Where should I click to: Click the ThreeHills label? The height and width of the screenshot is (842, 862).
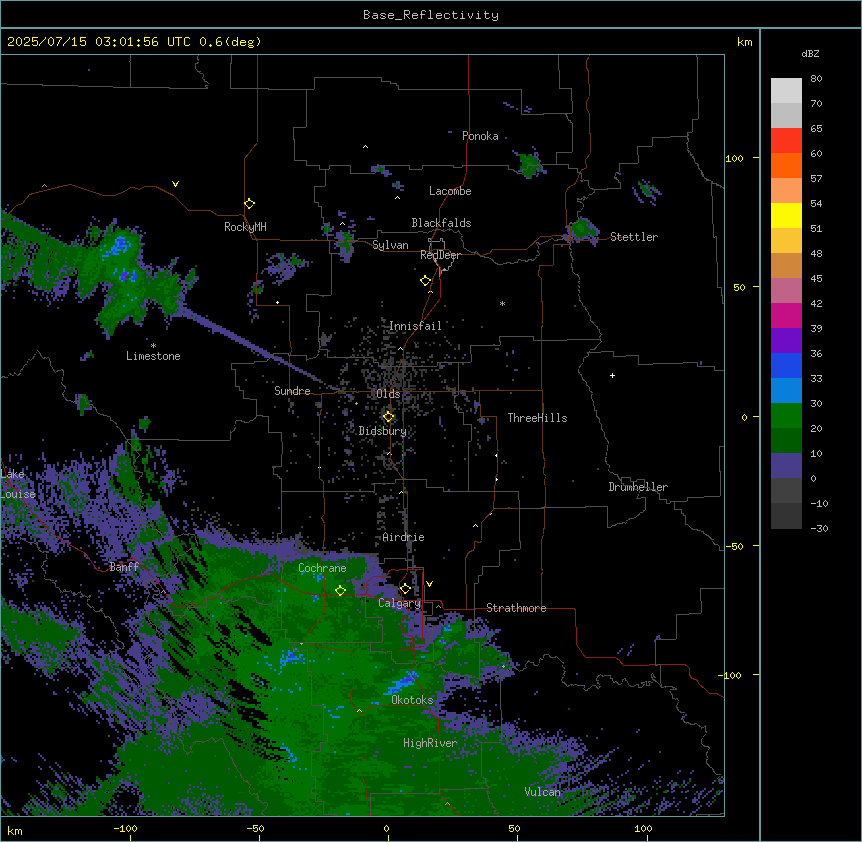pos(537,418)
